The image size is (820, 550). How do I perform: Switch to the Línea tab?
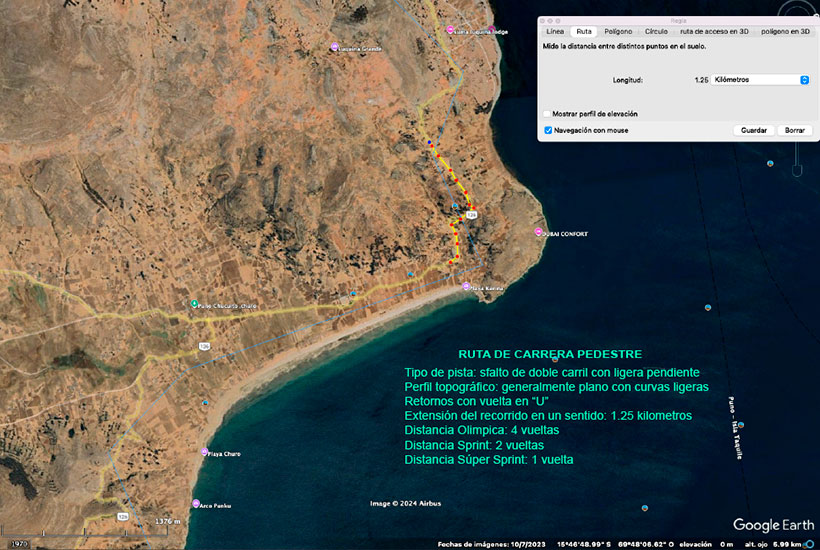coord(554,32)
